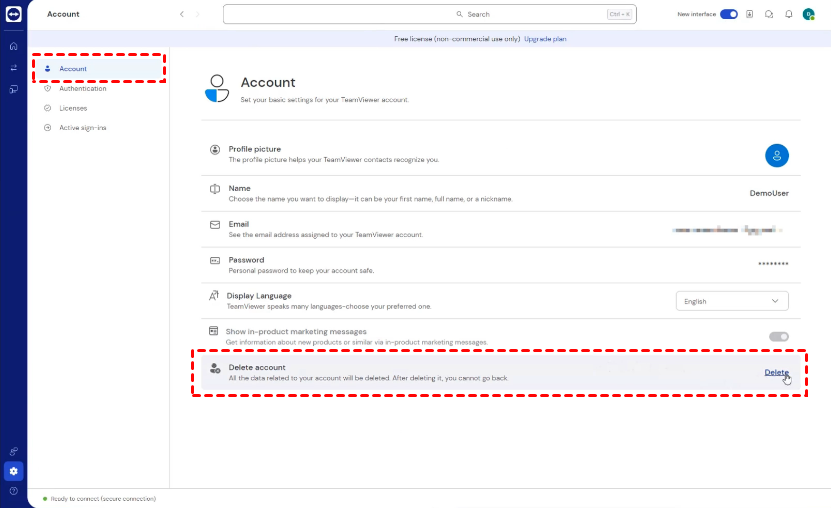Click the Delete account user icon
831x508 pixels.
point(215,368)
